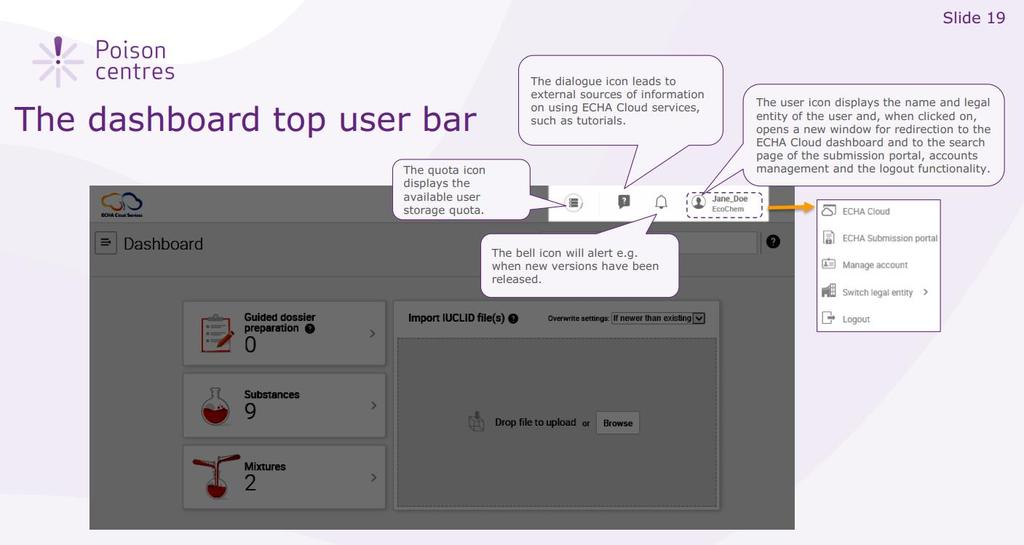Click the bell notification icon

(x=661, y=202)
